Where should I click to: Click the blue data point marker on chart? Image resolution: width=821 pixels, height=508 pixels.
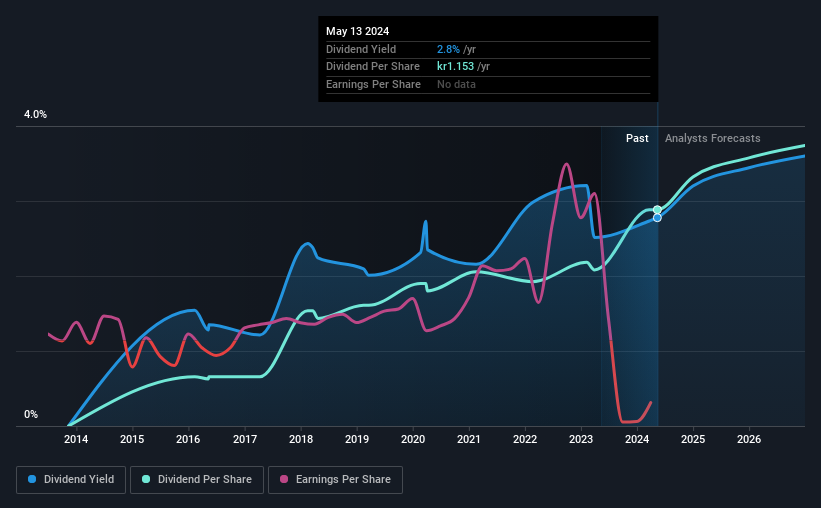657,218
